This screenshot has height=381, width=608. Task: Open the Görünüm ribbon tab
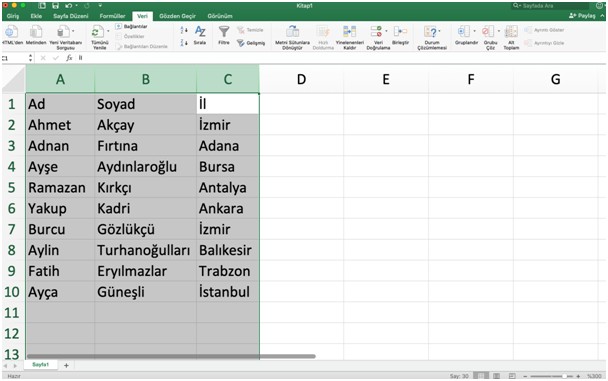(x=220, y=16)
